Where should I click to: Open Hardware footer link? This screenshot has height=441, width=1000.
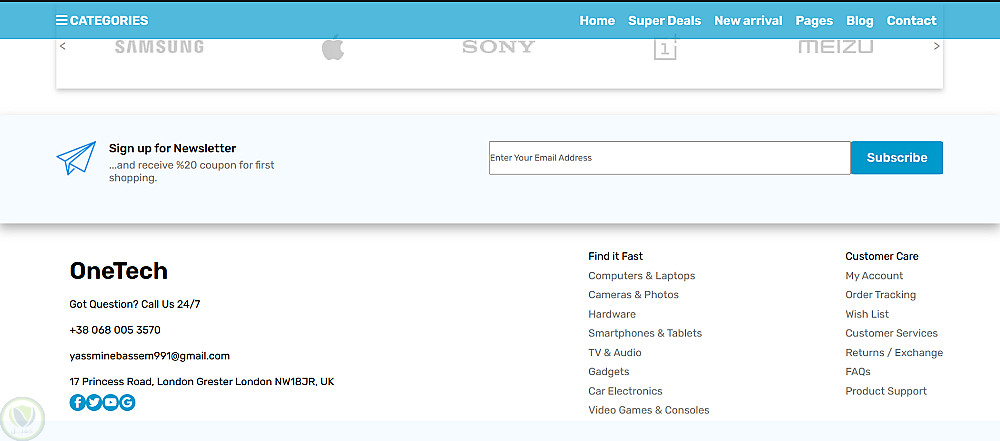(612, 314)
